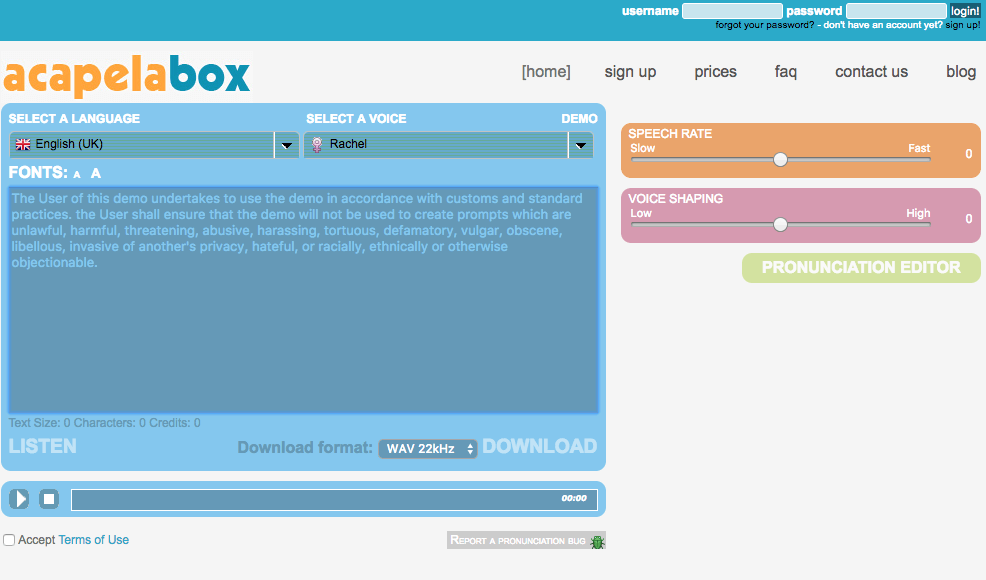
Task: Decrease text size with small A icon
Action: [77, 174]
